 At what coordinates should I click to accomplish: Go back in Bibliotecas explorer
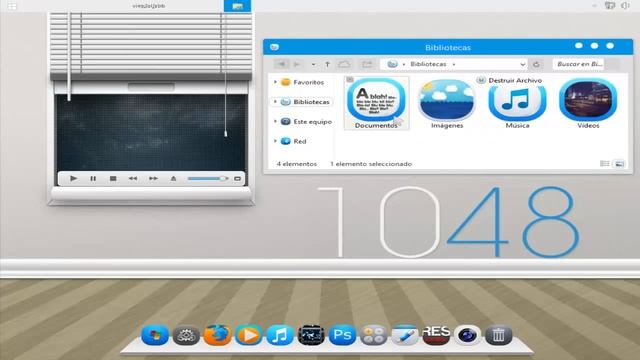pyautogui.click(x=281, y=64)
